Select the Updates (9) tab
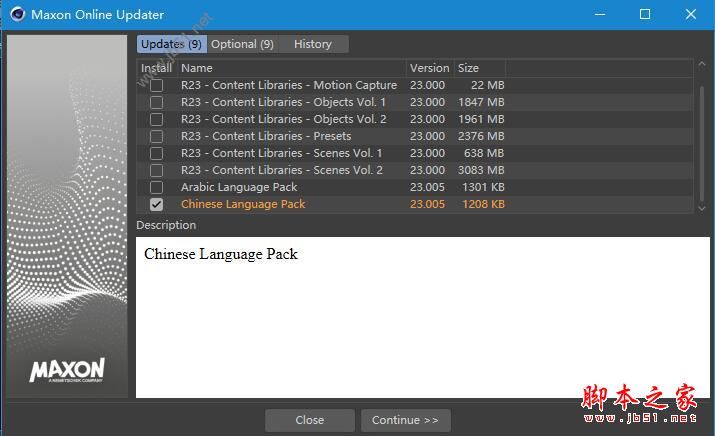Viewport: 715px width, 436px height. point(171,44)
